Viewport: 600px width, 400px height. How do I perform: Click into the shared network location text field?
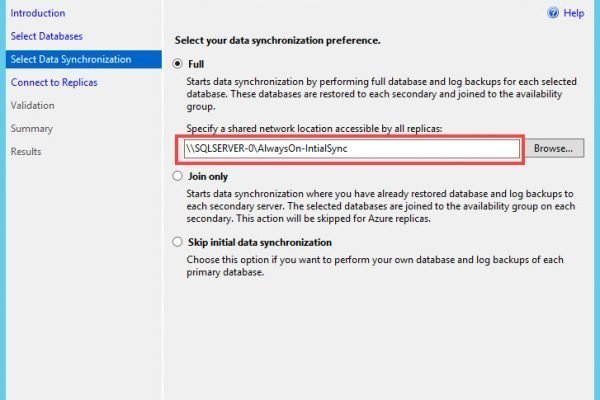pos(352,148)
